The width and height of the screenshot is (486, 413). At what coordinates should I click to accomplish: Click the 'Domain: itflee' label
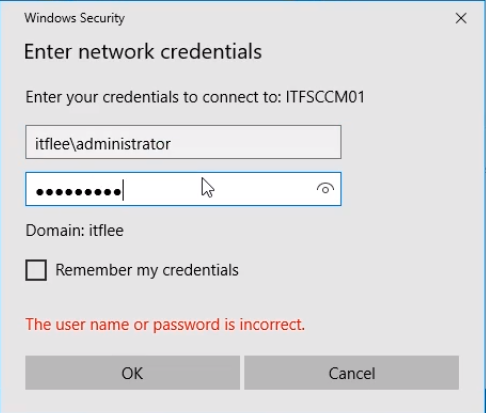click(75, 230)
